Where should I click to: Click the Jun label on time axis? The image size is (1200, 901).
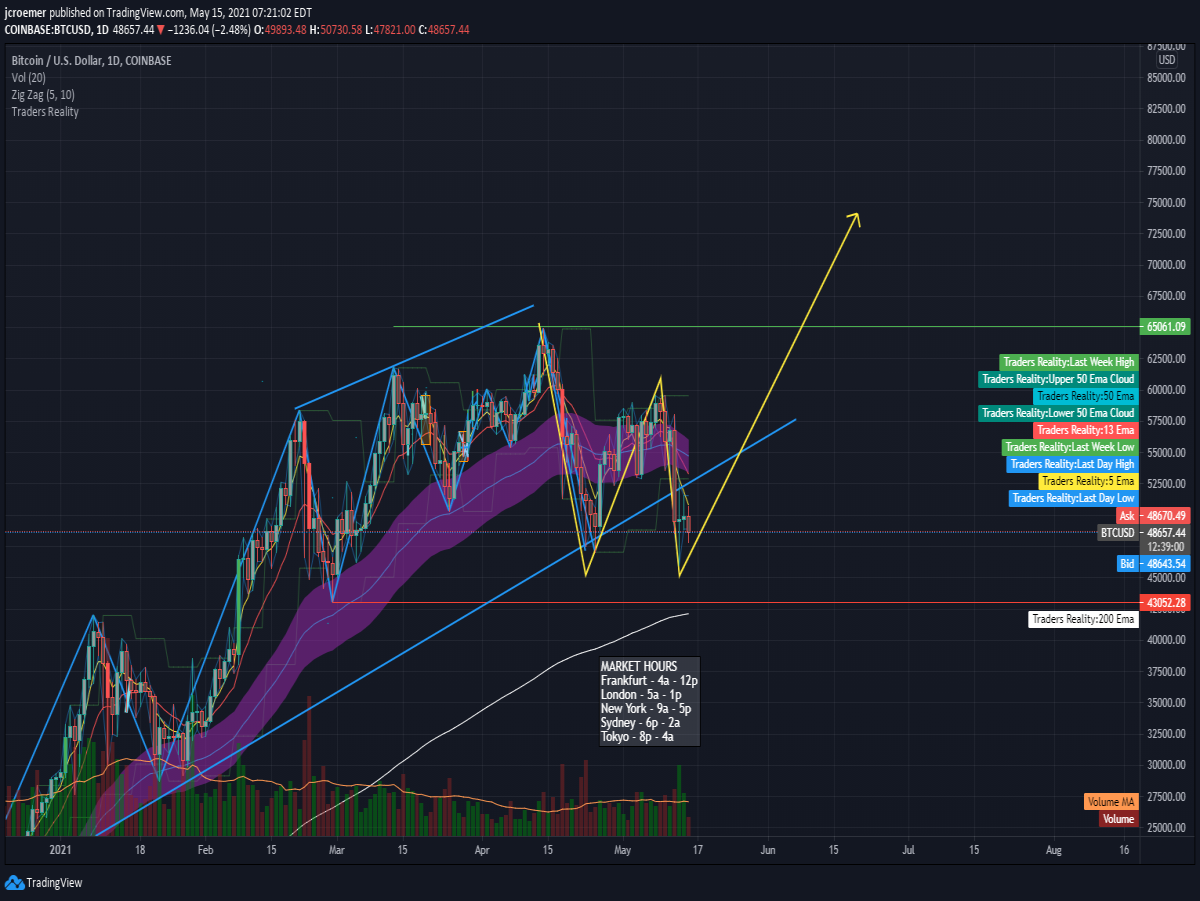768,850
